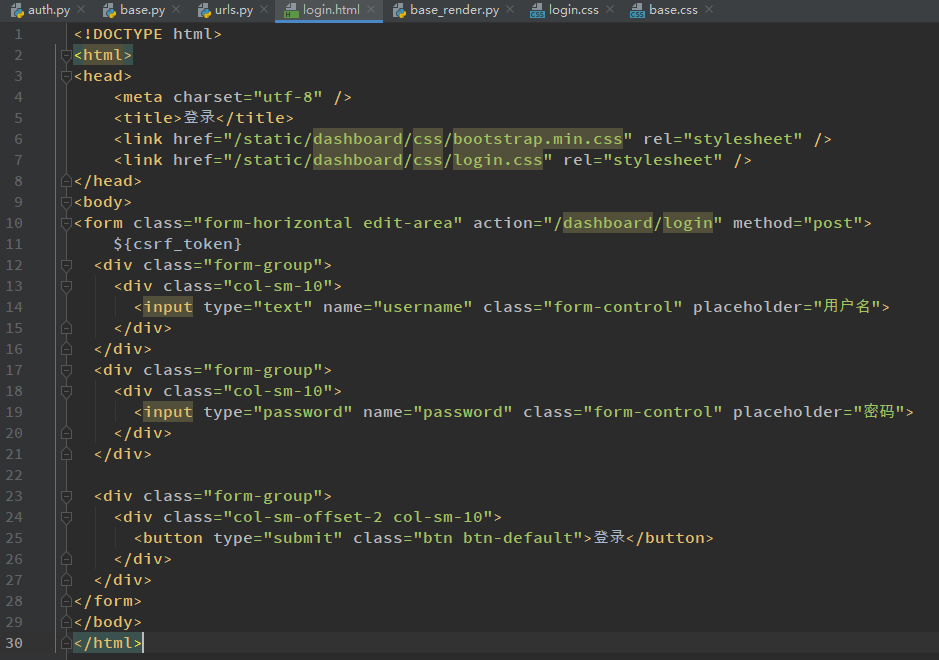Click the dashboard segment in form action
Image resolution: width=939 pixels, height=660 pixels.
(x=607, y=223)
